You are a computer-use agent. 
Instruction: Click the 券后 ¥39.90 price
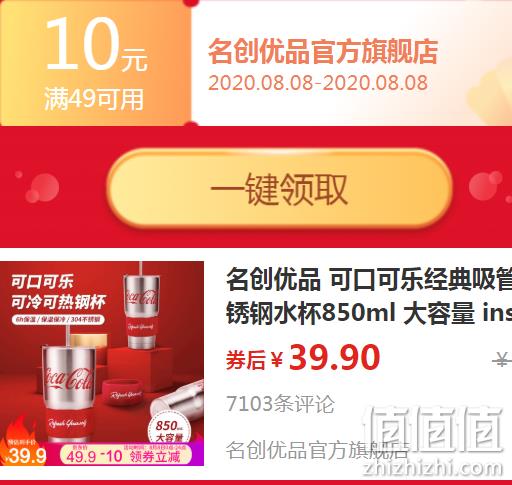(x=303, y=358)
